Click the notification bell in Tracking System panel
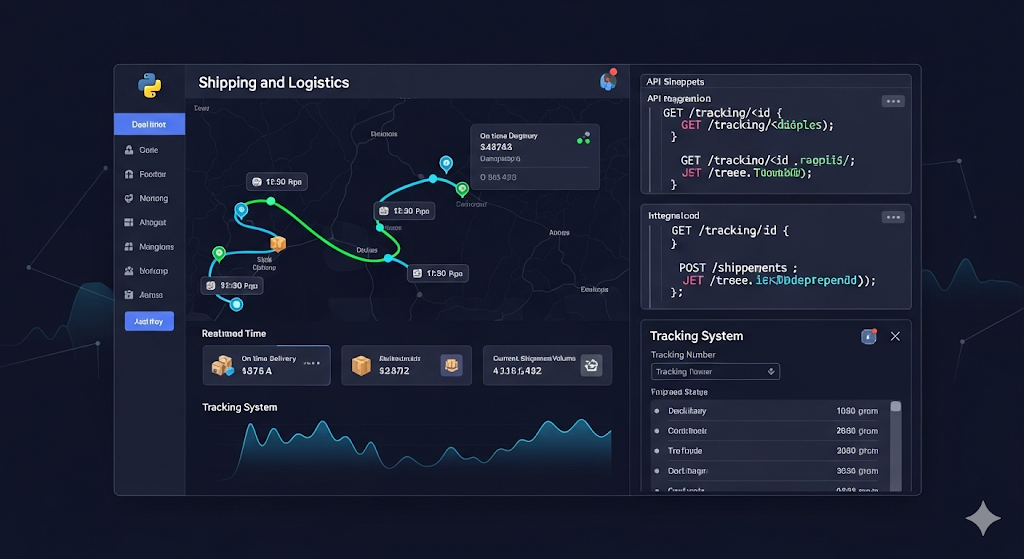Screen dimensions: 1024x559 click(869, 336)
